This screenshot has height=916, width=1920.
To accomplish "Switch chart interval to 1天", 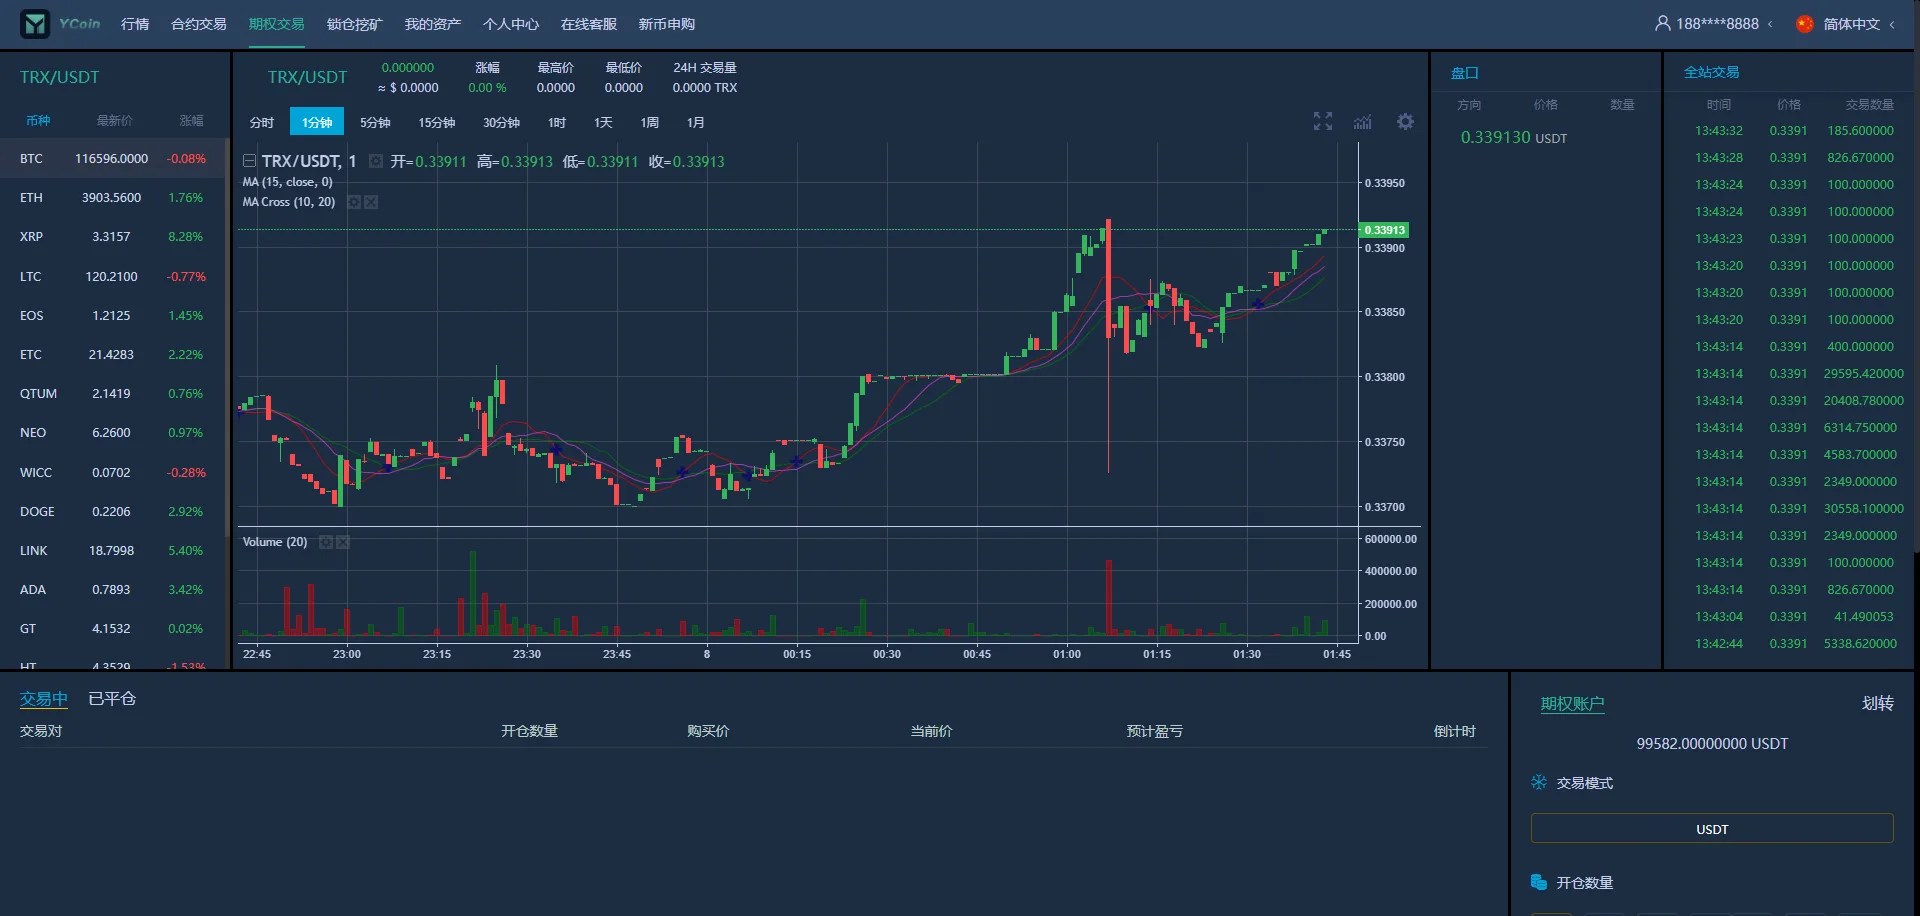I will pos(603,122).
